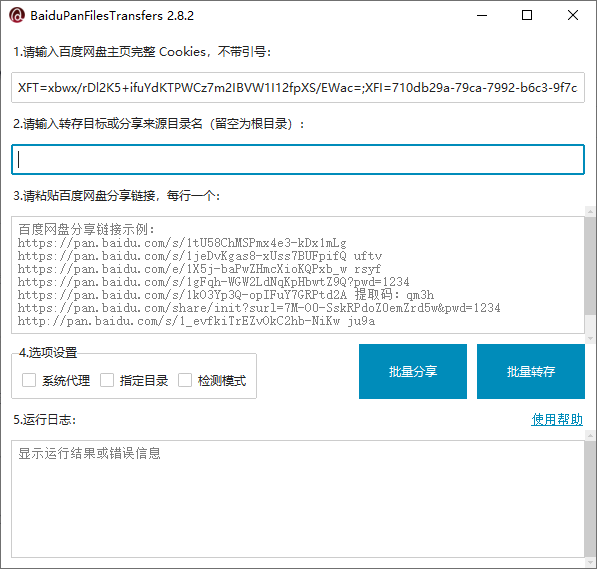Start 批量转存 batch transfer
Screen dimensions: 597x569
531,371
